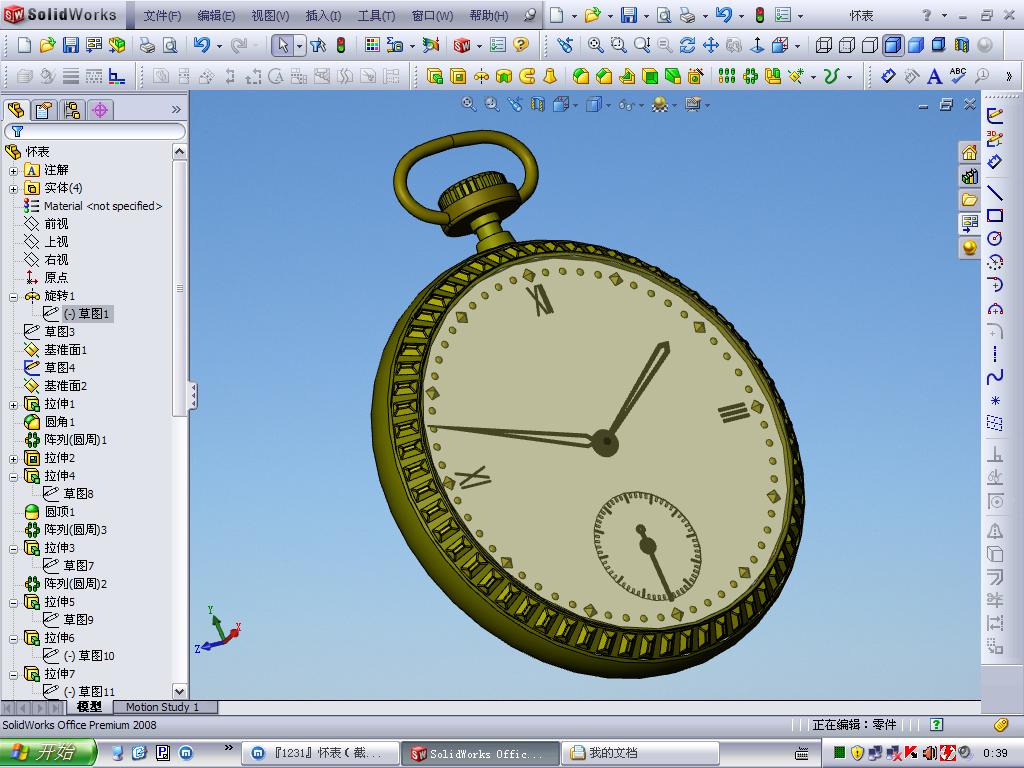Collapse the 拉伸3 feature node
Viewport: 1024px width, 768px height.
pos(13,549)
